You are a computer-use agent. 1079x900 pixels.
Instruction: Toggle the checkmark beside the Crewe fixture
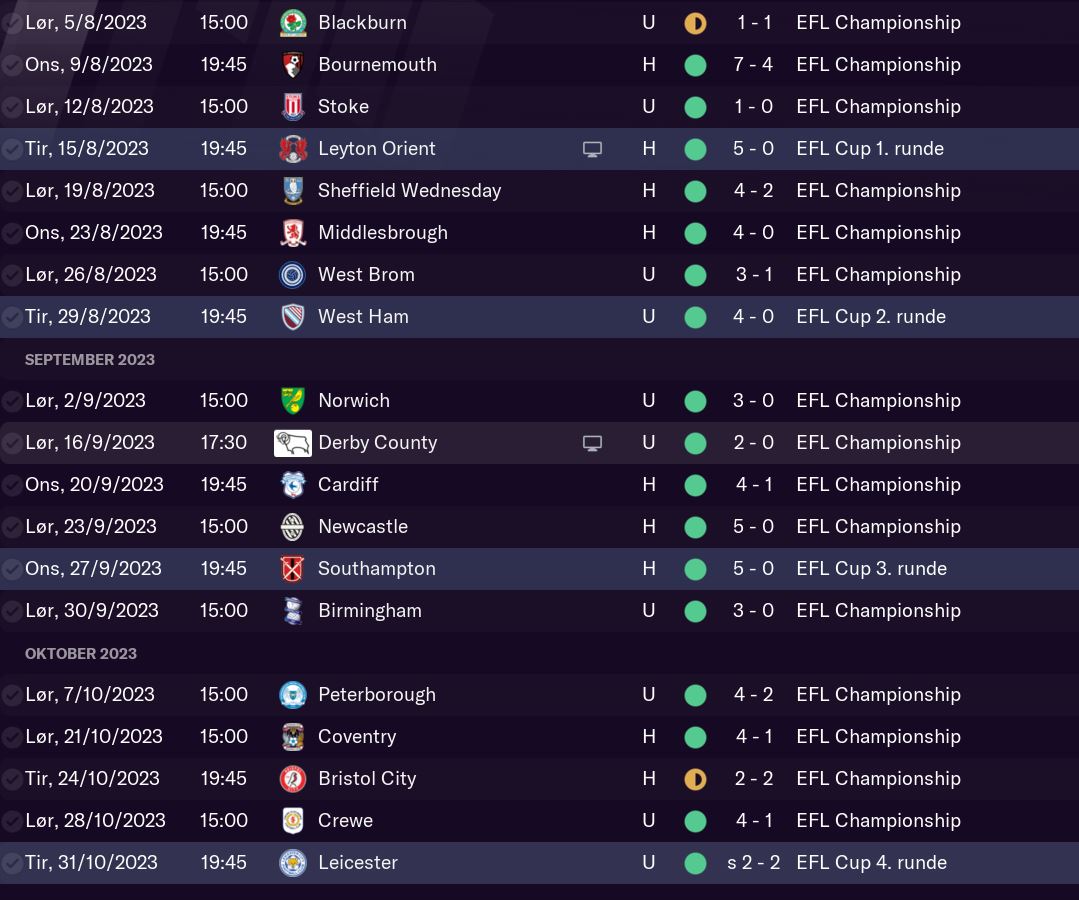pyautogui.click(x=12, y=821)
